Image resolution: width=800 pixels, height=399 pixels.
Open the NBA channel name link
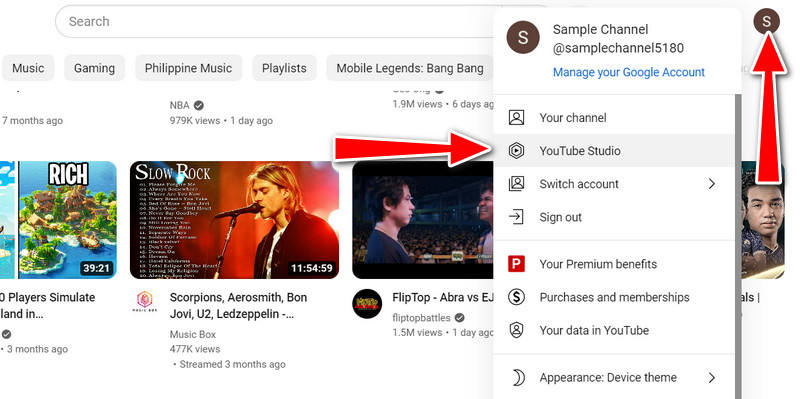(180, 106)
